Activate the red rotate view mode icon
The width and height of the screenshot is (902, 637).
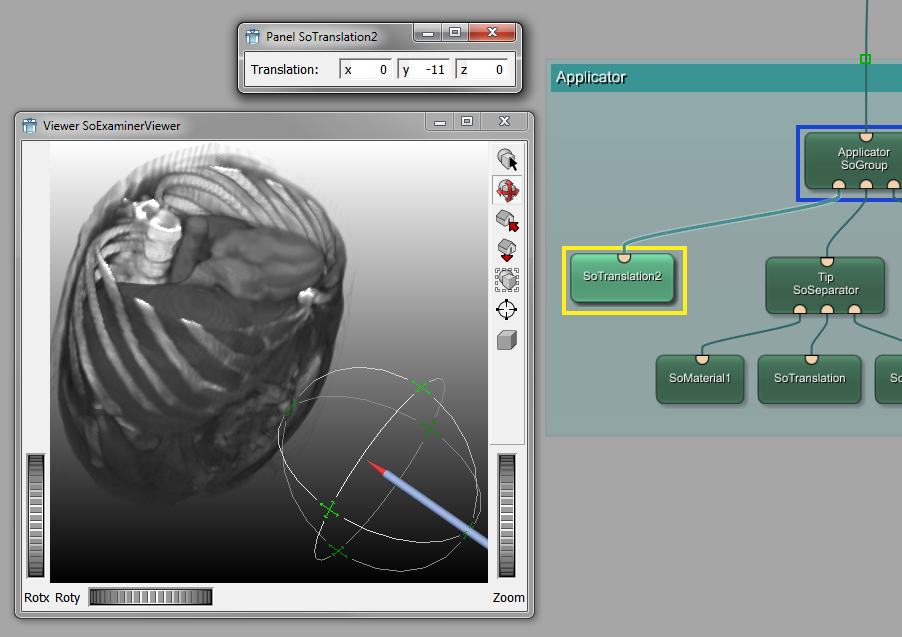(x=507, y=190)
